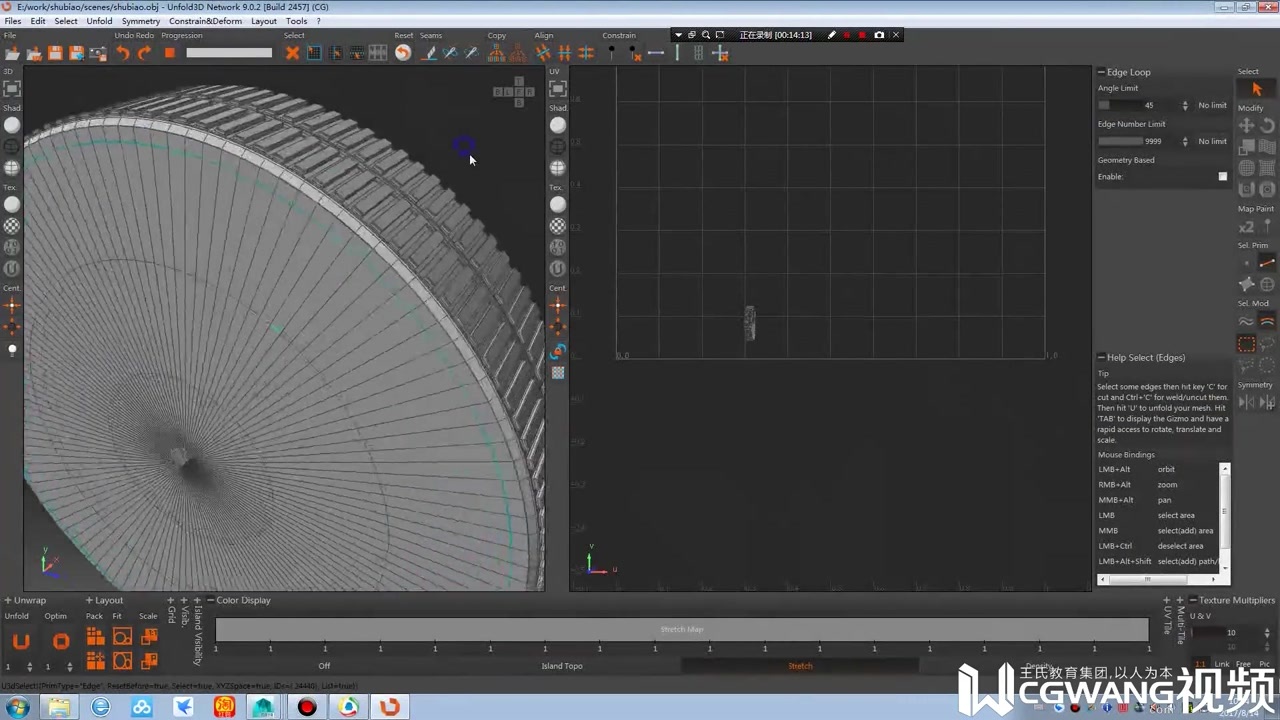Open the Select menu
Screen dimensions: 1280x720
tap(66, 21)
